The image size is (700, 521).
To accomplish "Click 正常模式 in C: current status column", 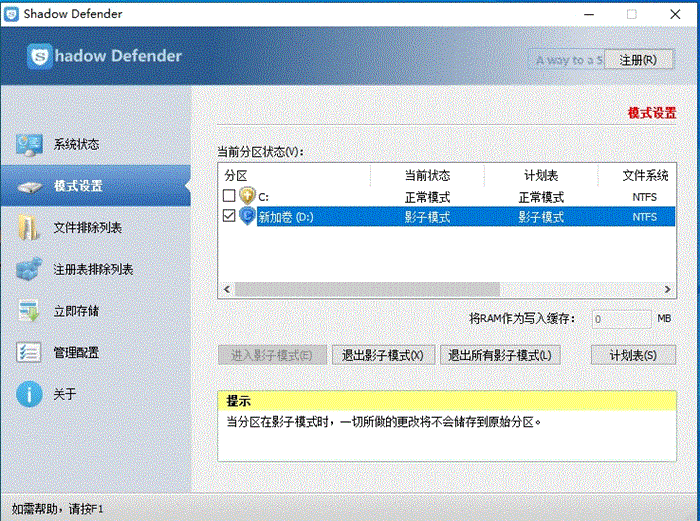I will coord(427,197).
